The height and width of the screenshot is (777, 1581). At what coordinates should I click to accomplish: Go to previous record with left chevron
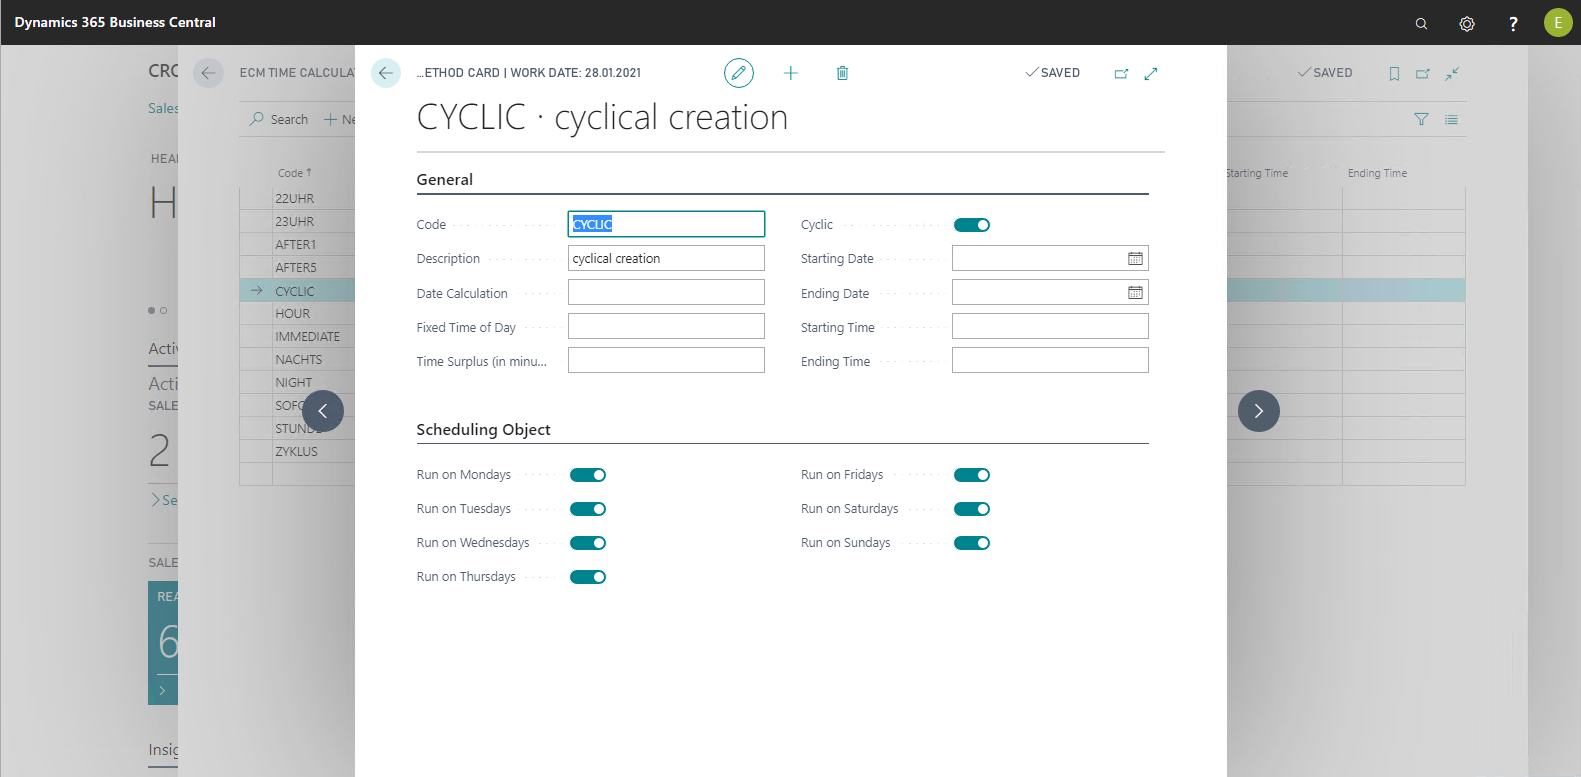pyautogui.click(x=323, y=411)
